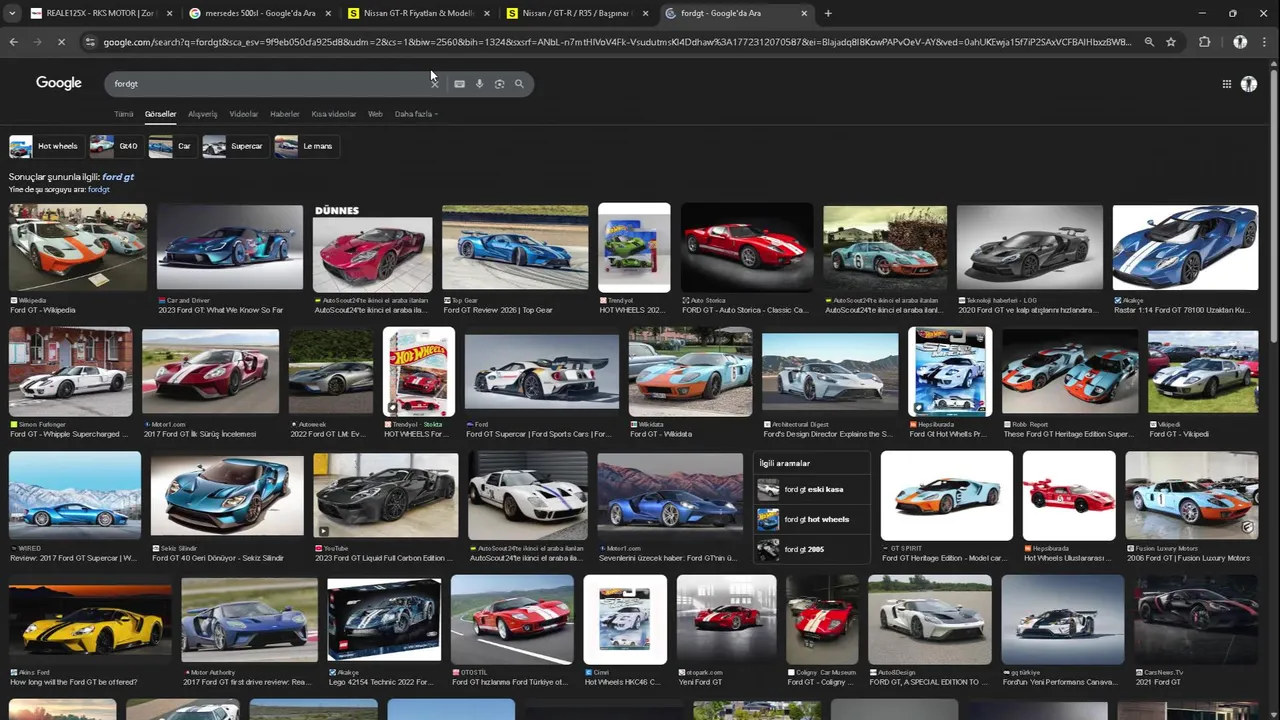1280x720 pixels.
Task: Open CarsNews TV 2021 Ford GT image
Action: pyautogui.click(x=1196, y=620)
